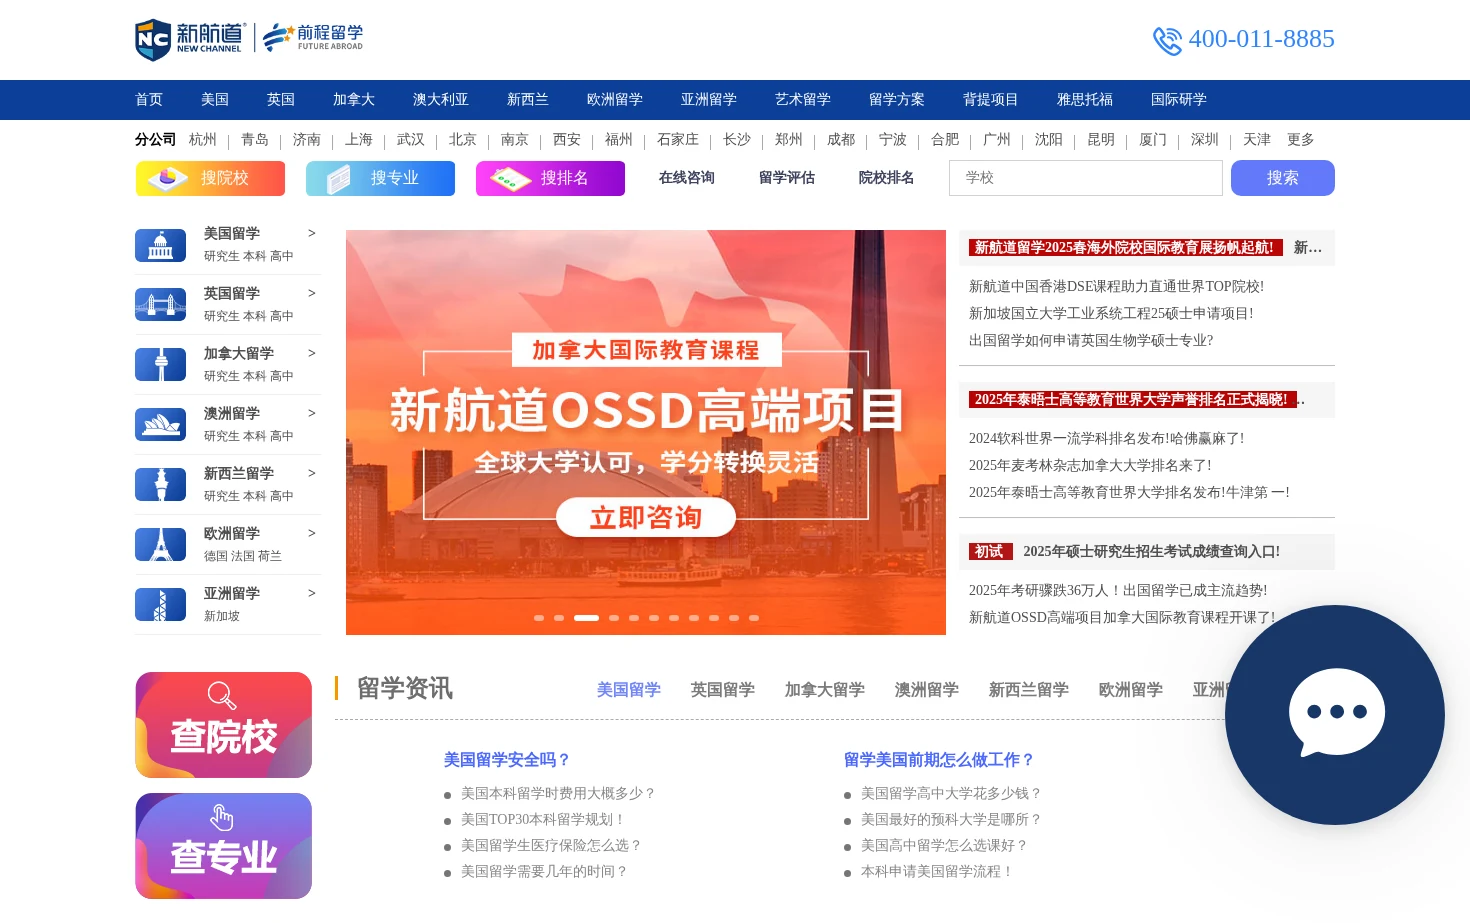Click the 美国留学 Capitol building icon

pos(161,245)
